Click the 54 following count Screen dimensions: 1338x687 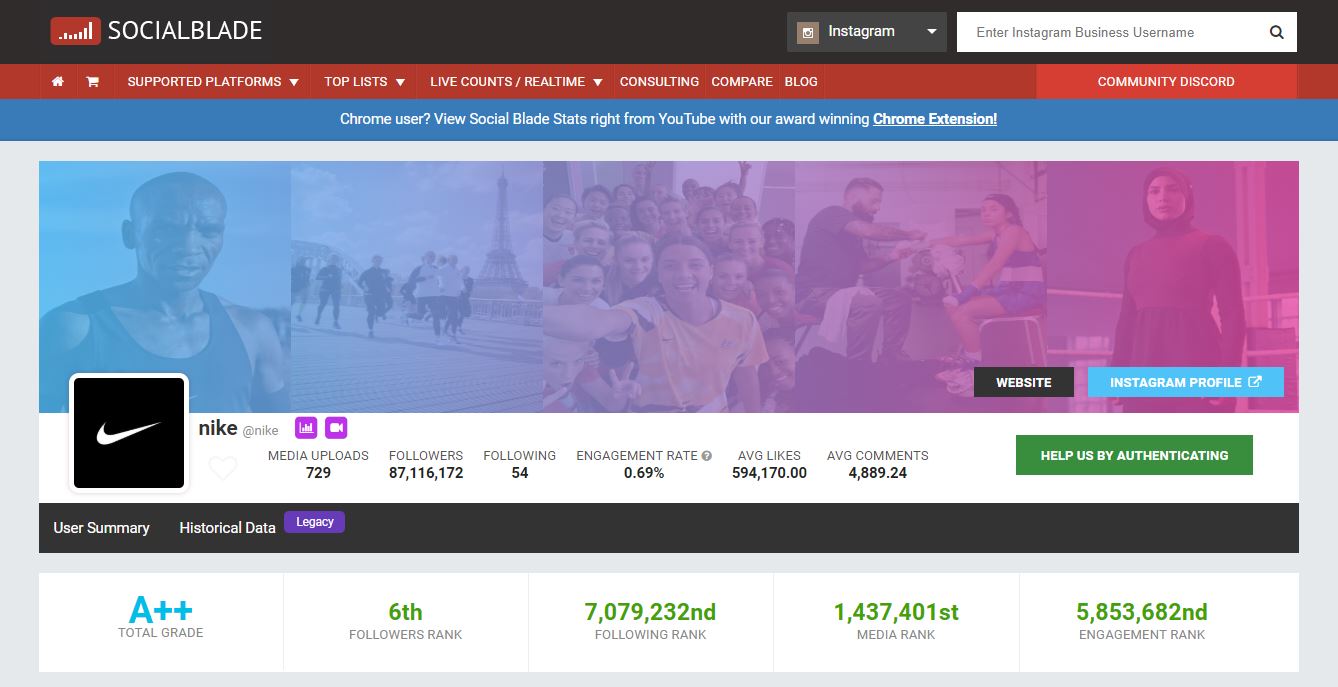coord(520,473)
